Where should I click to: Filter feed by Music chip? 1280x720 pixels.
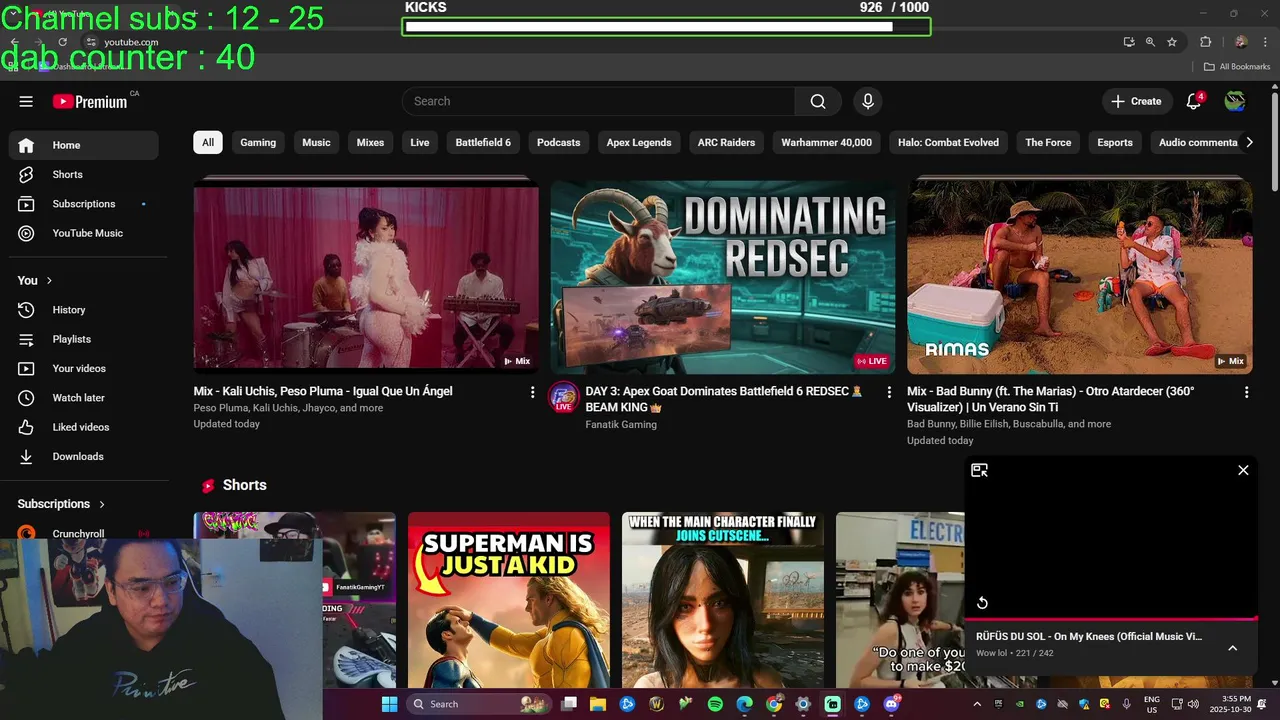[316, 142]
